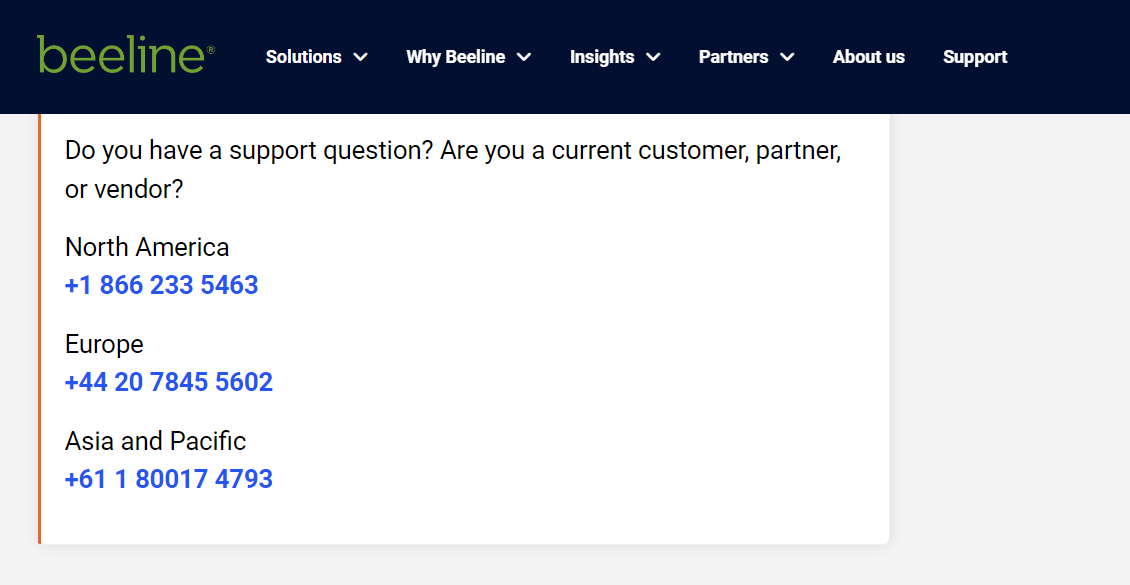This screenshot has width=1130, height=585.
Task: Open the Solutions menu
Action: [x=303, y=57]
